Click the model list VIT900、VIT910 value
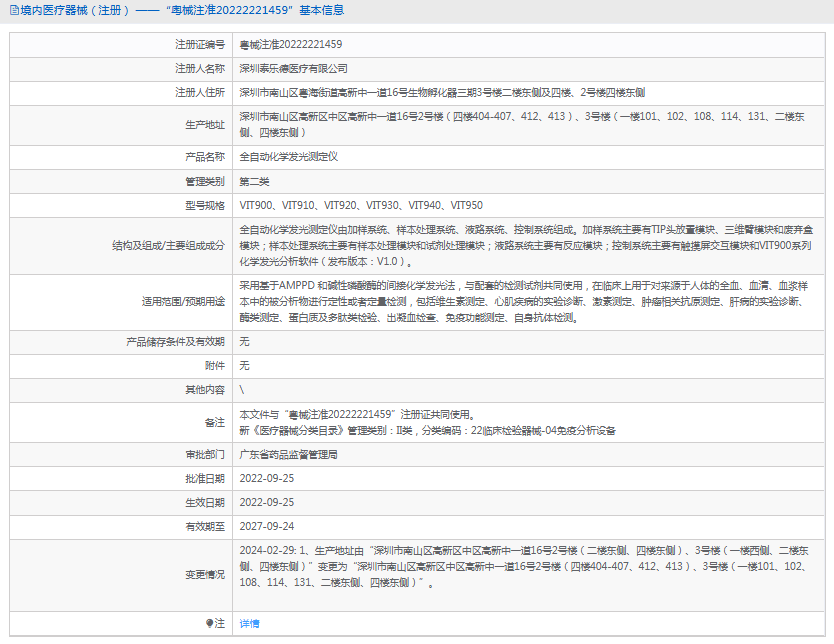 (361, 205)
